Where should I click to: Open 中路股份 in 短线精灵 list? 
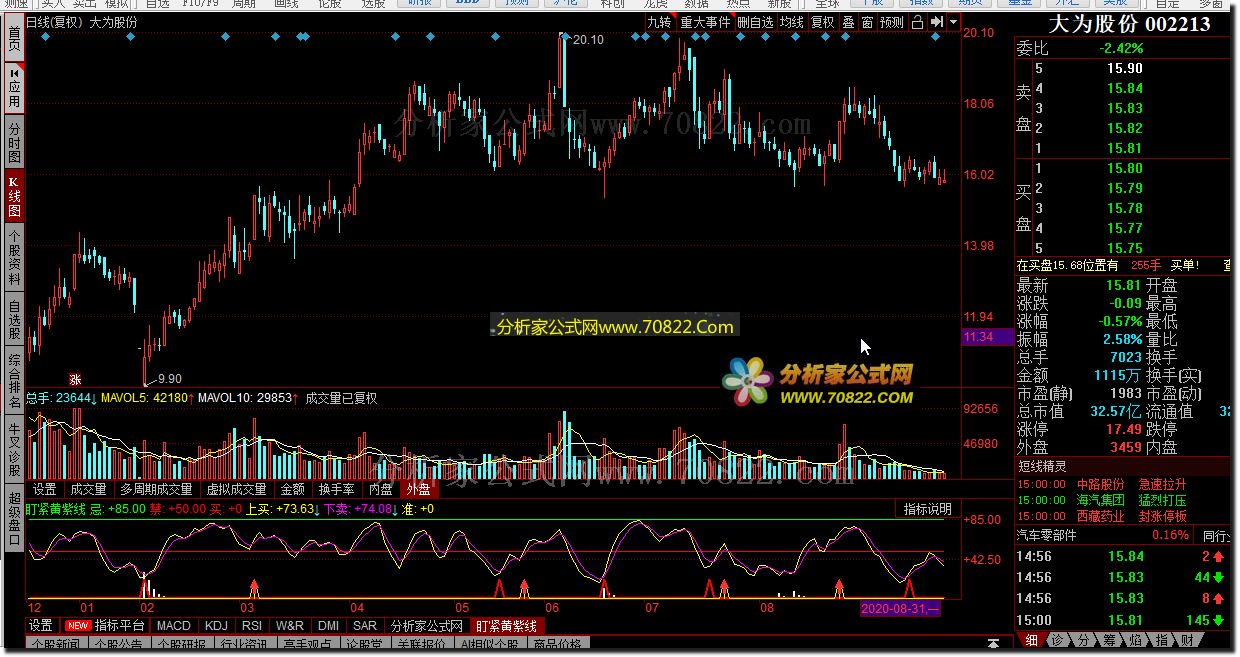tap(1101, 485)
